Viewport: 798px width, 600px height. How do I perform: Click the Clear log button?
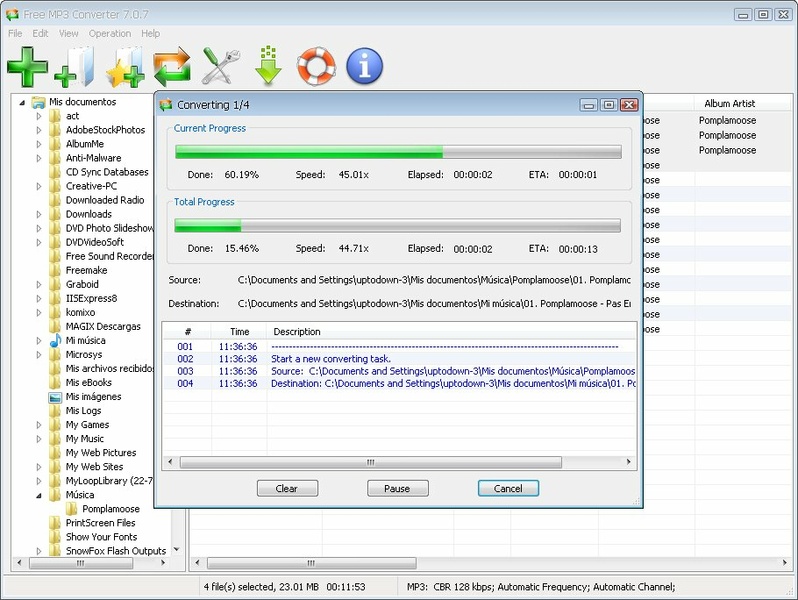(x=287, y=488)
